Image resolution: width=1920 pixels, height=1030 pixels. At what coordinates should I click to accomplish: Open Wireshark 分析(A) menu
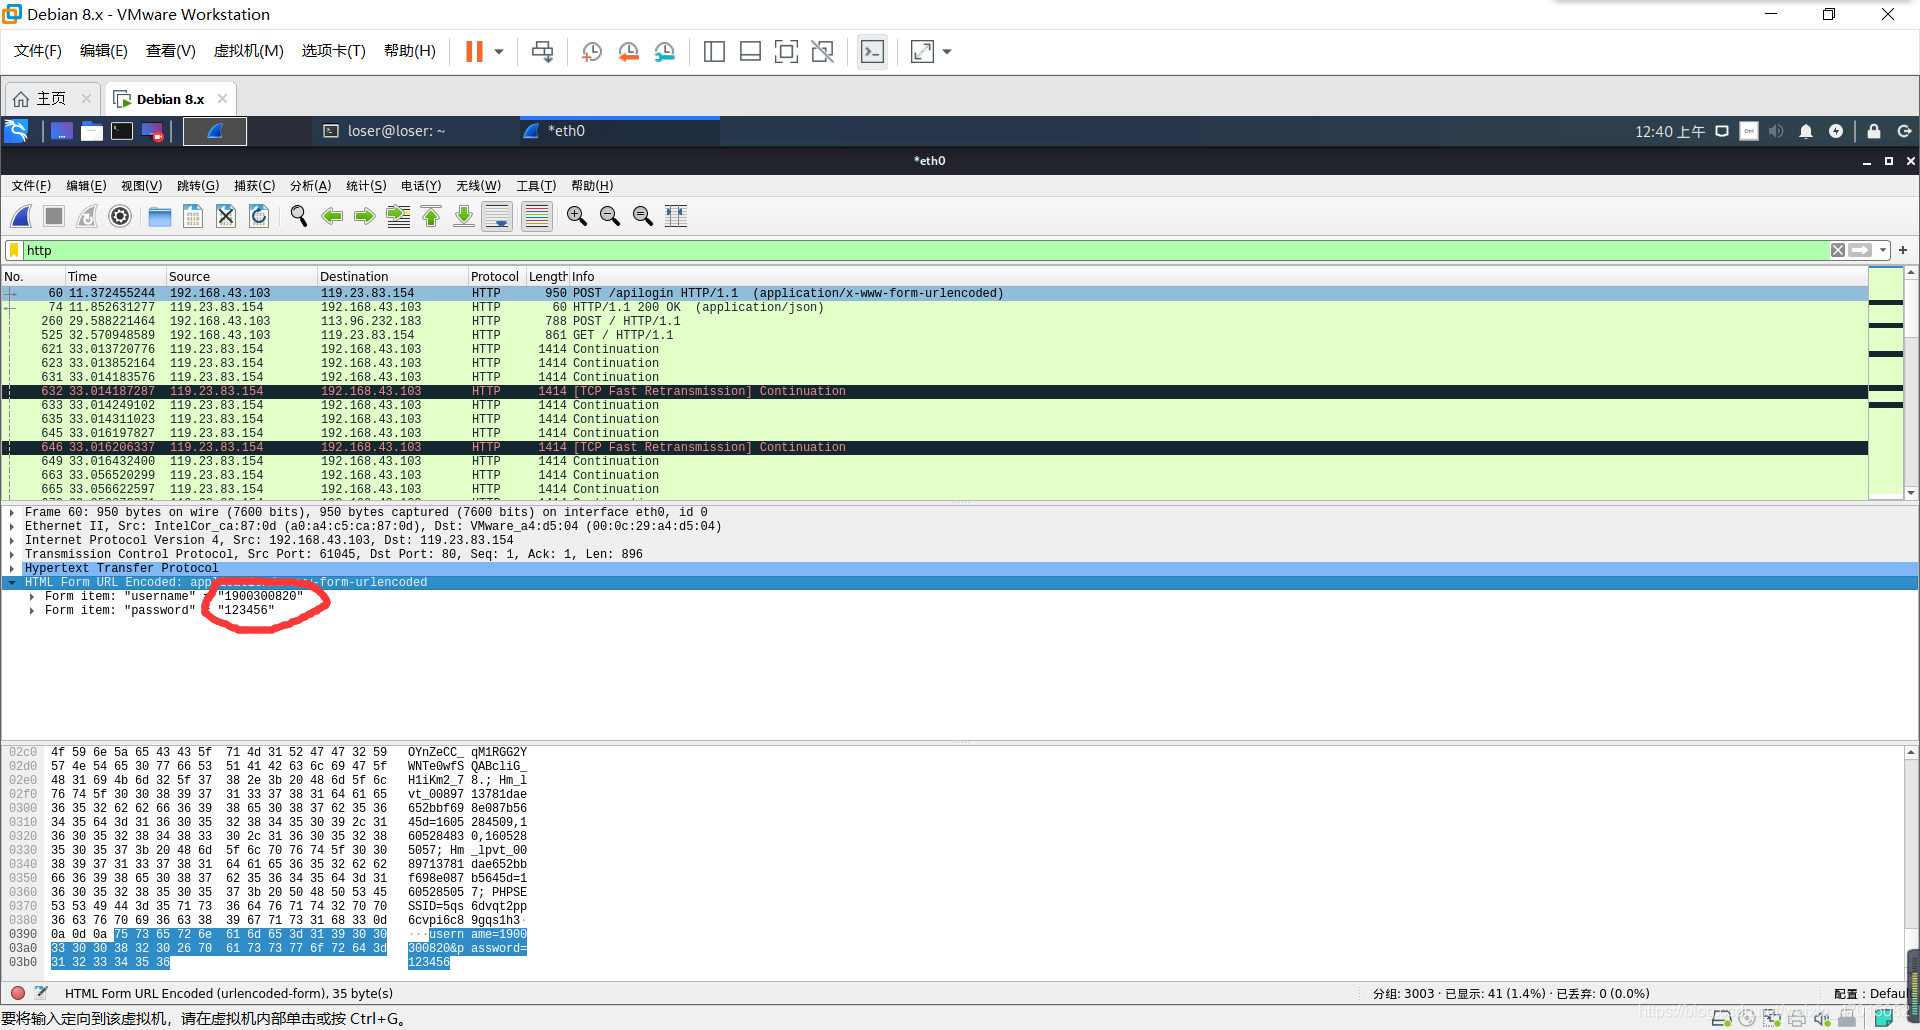click(x=310, y=186)
